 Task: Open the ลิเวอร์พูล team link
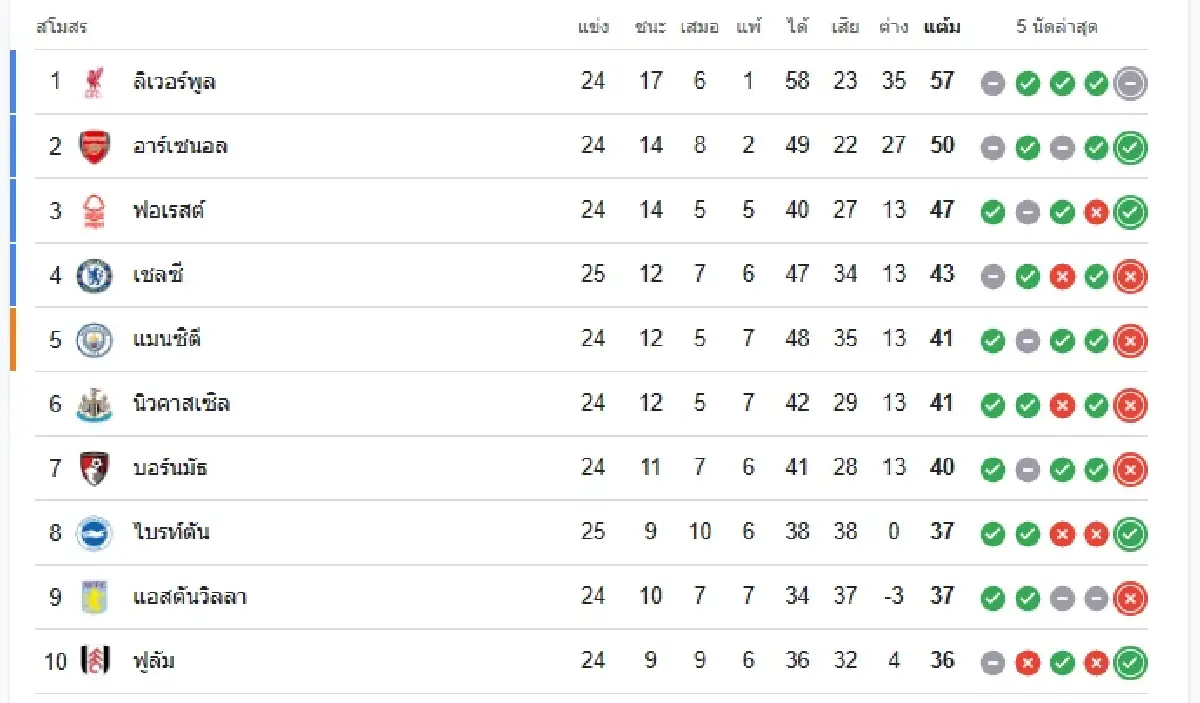tap(174, 82)
